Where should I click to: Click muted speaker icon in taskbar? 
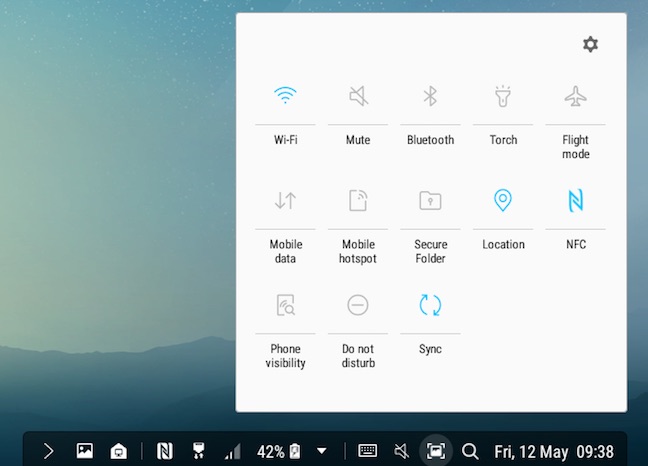(401, 451)
